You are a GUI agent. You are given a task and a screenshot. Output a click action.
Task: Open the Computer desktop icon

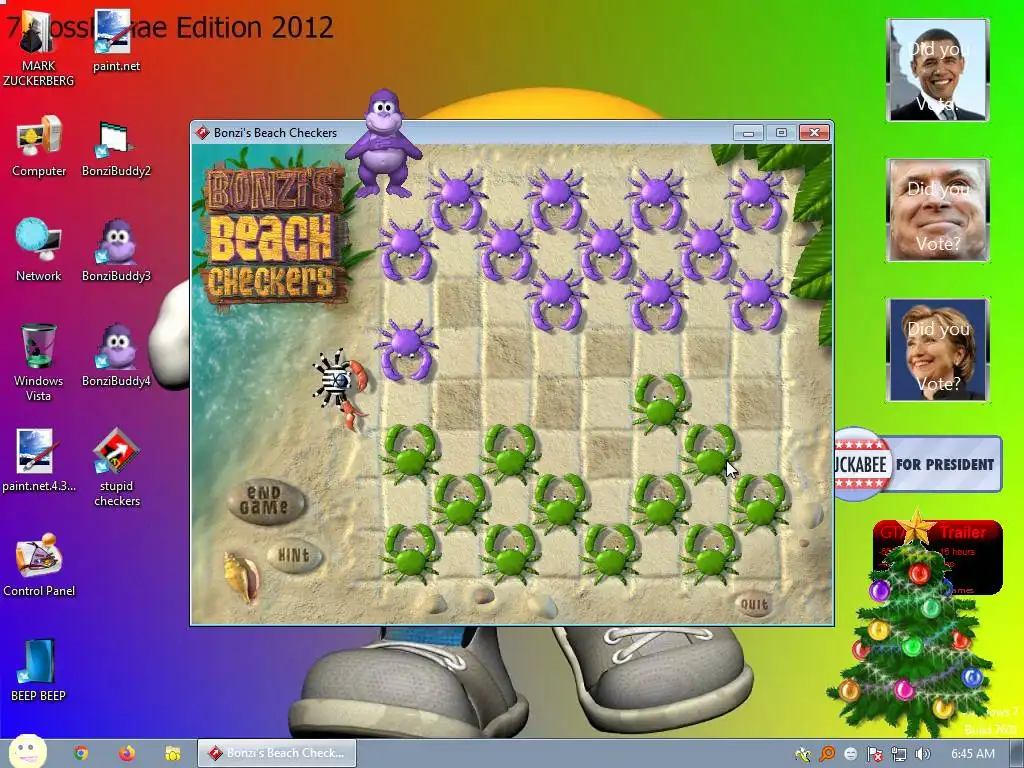39,146
